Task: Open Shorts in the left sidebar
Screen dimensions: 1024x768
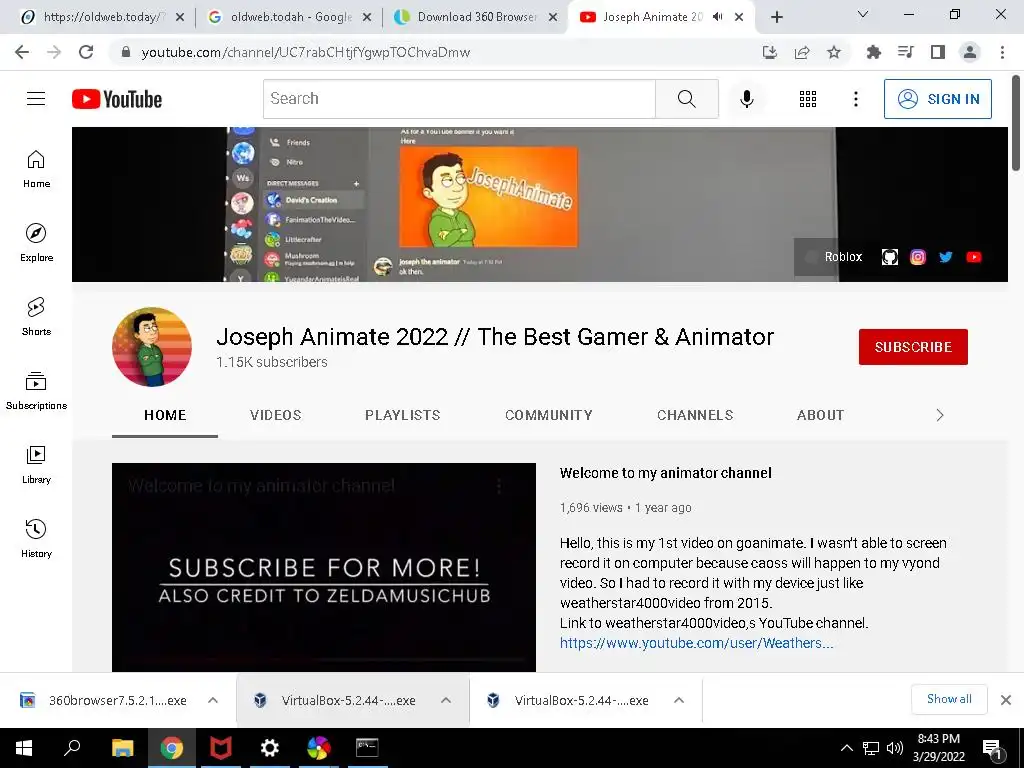Action: pos(36,317)
